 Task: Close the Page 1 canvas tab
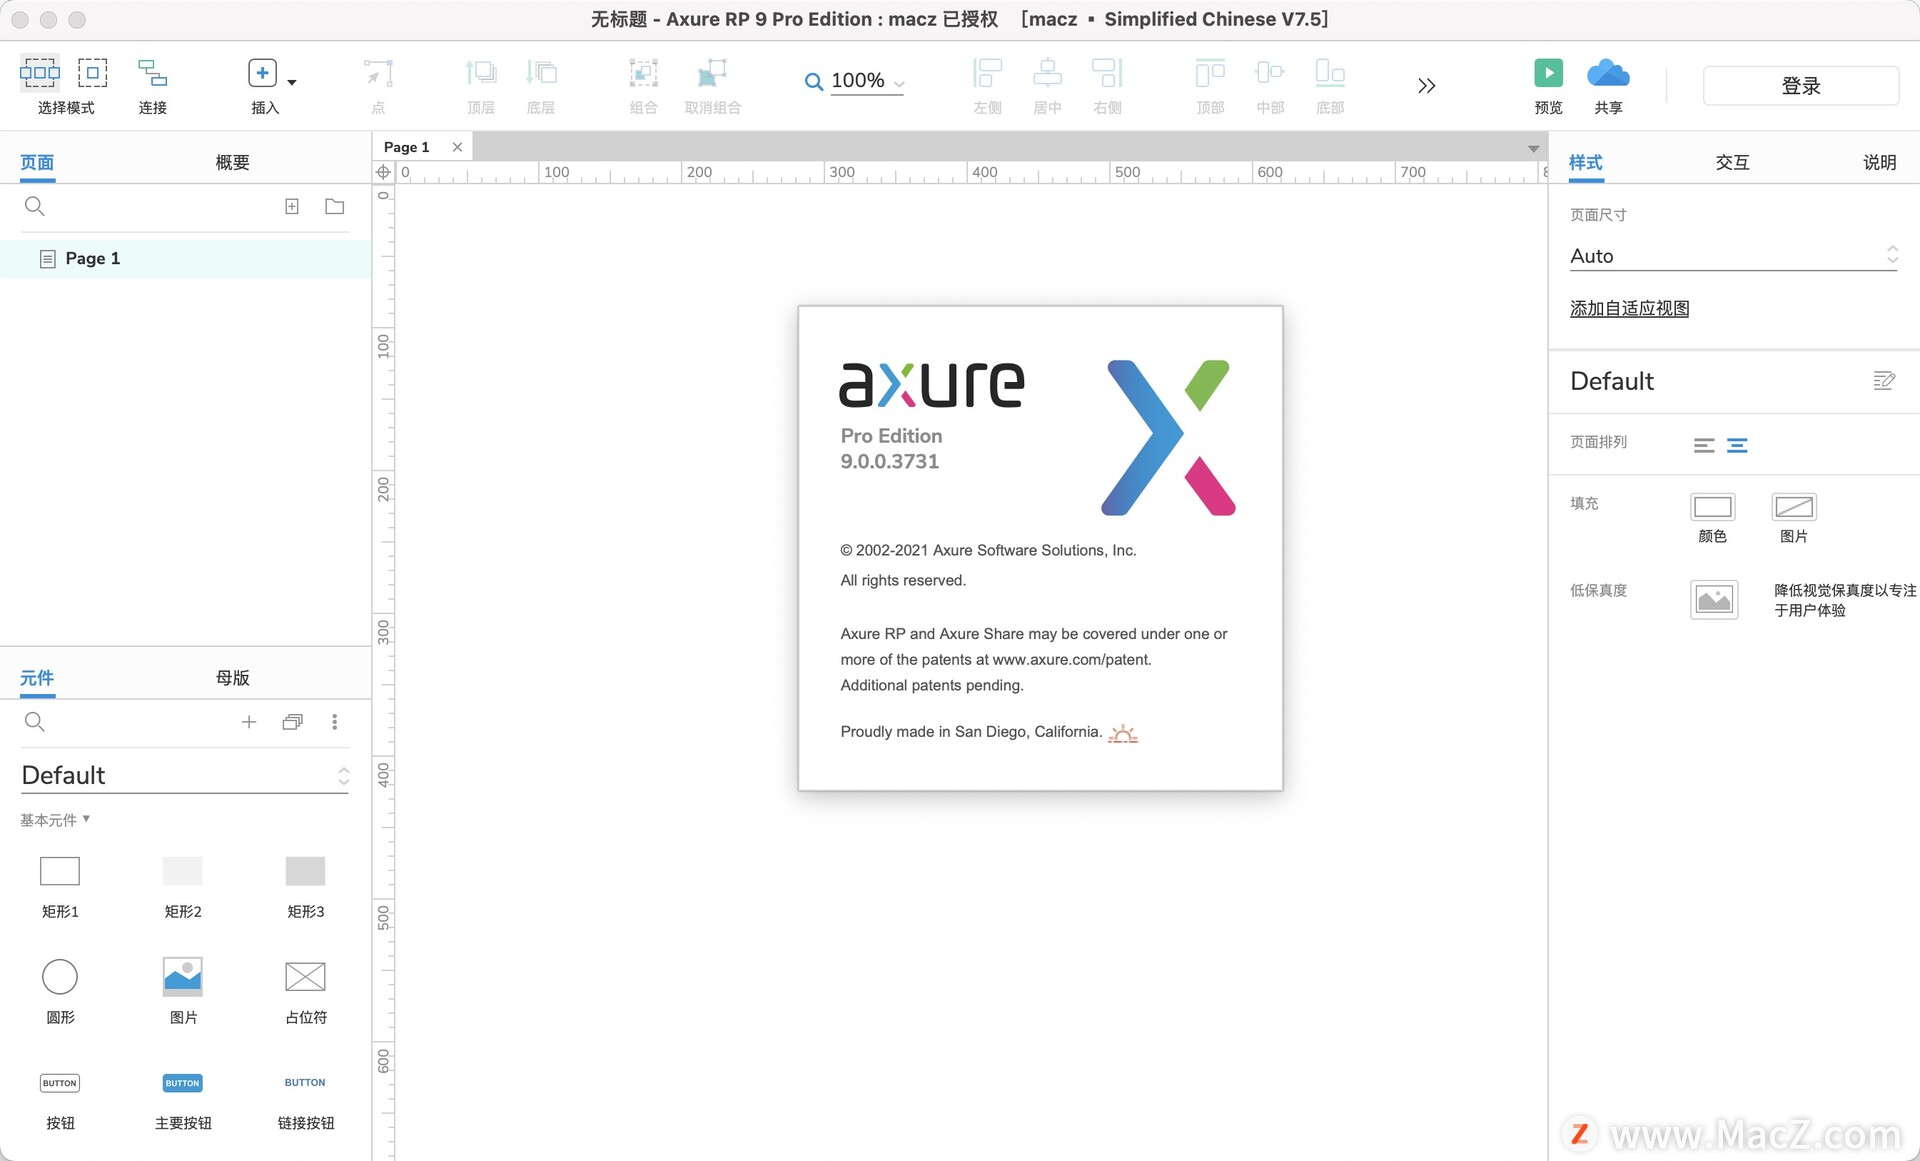click(457, 147)
